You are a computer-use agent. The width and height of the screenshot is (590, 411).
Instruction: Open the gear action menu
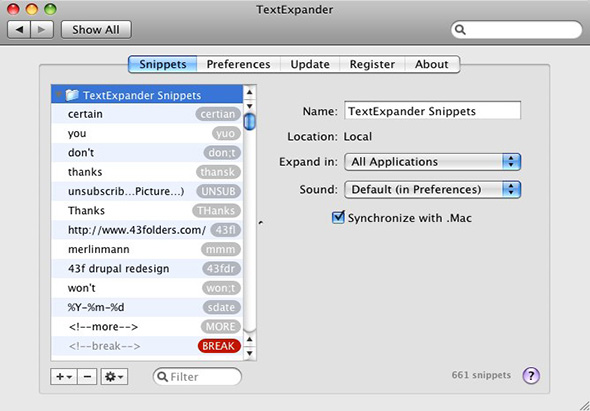[x=114, y=376]
